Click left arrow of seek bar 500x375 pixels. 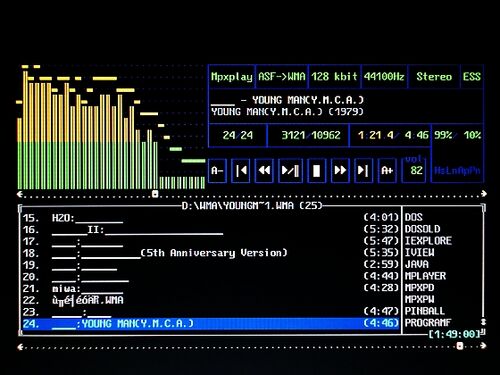coord(20,194)
